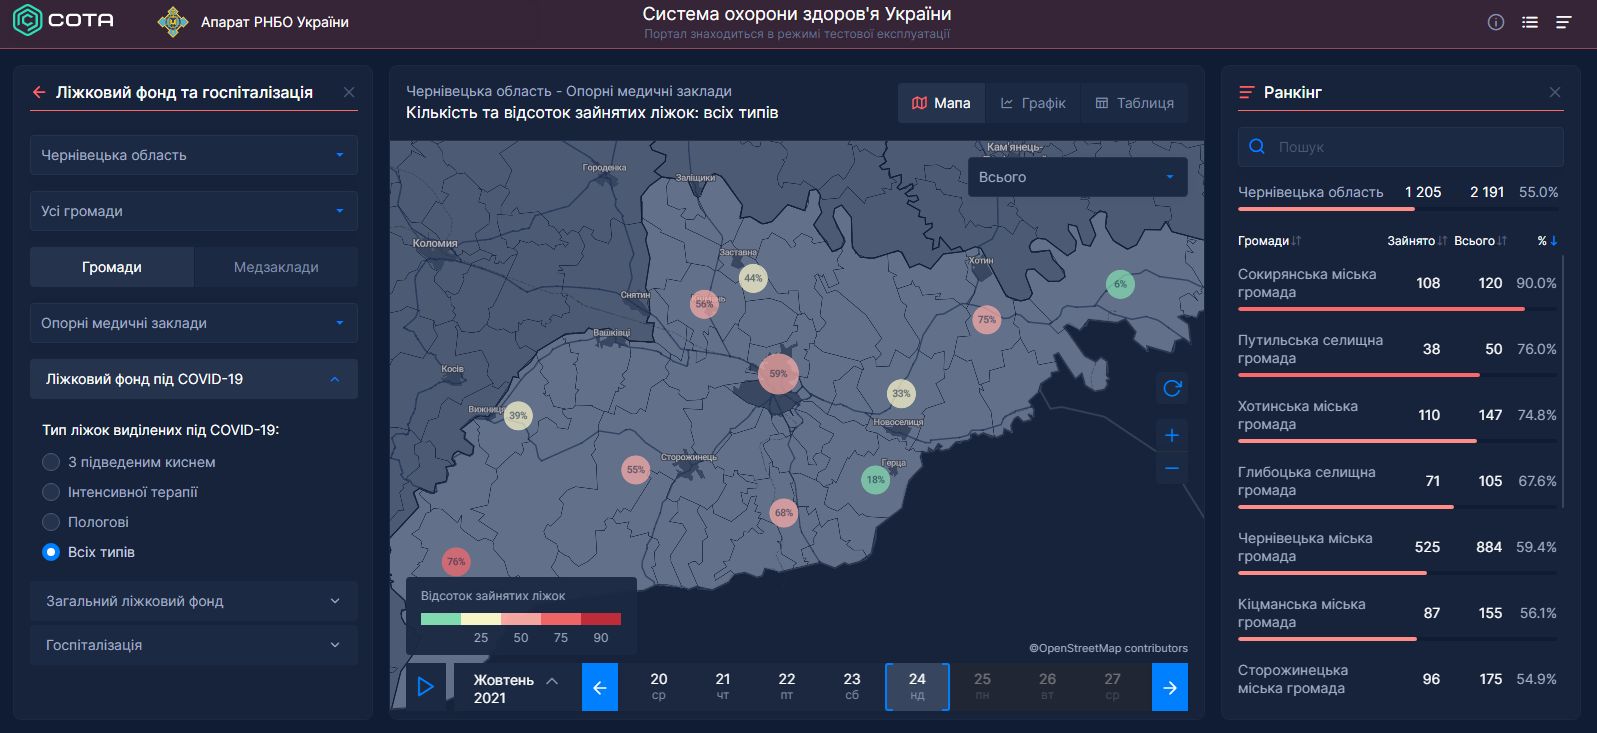Switch to the 'Таблиця' view tab
This screenshot has height=733, width=1597.
tap(1134, 103)
